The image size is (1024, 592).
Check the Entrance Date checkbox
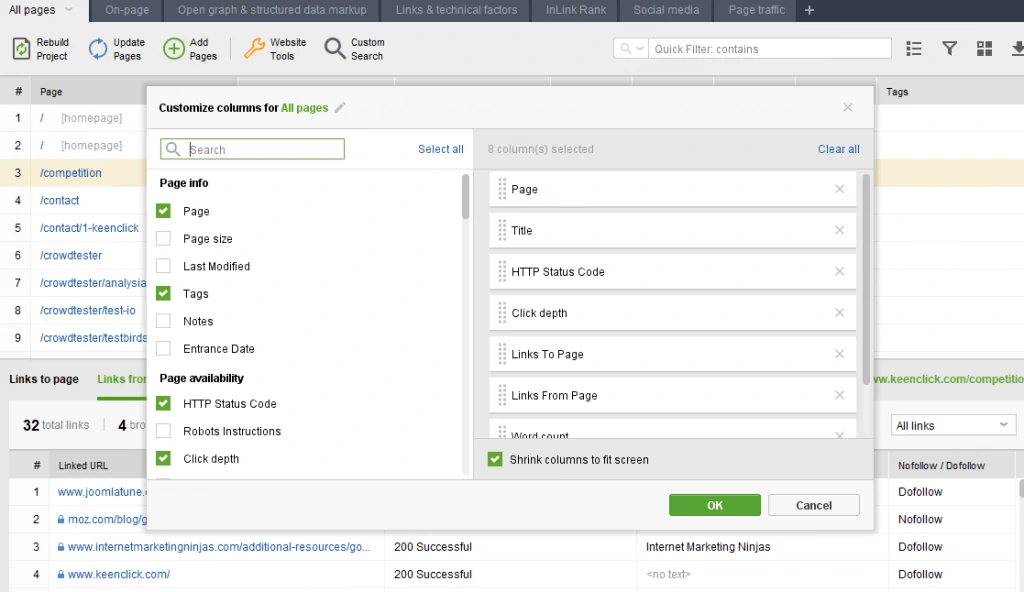(x=163, y=348)
